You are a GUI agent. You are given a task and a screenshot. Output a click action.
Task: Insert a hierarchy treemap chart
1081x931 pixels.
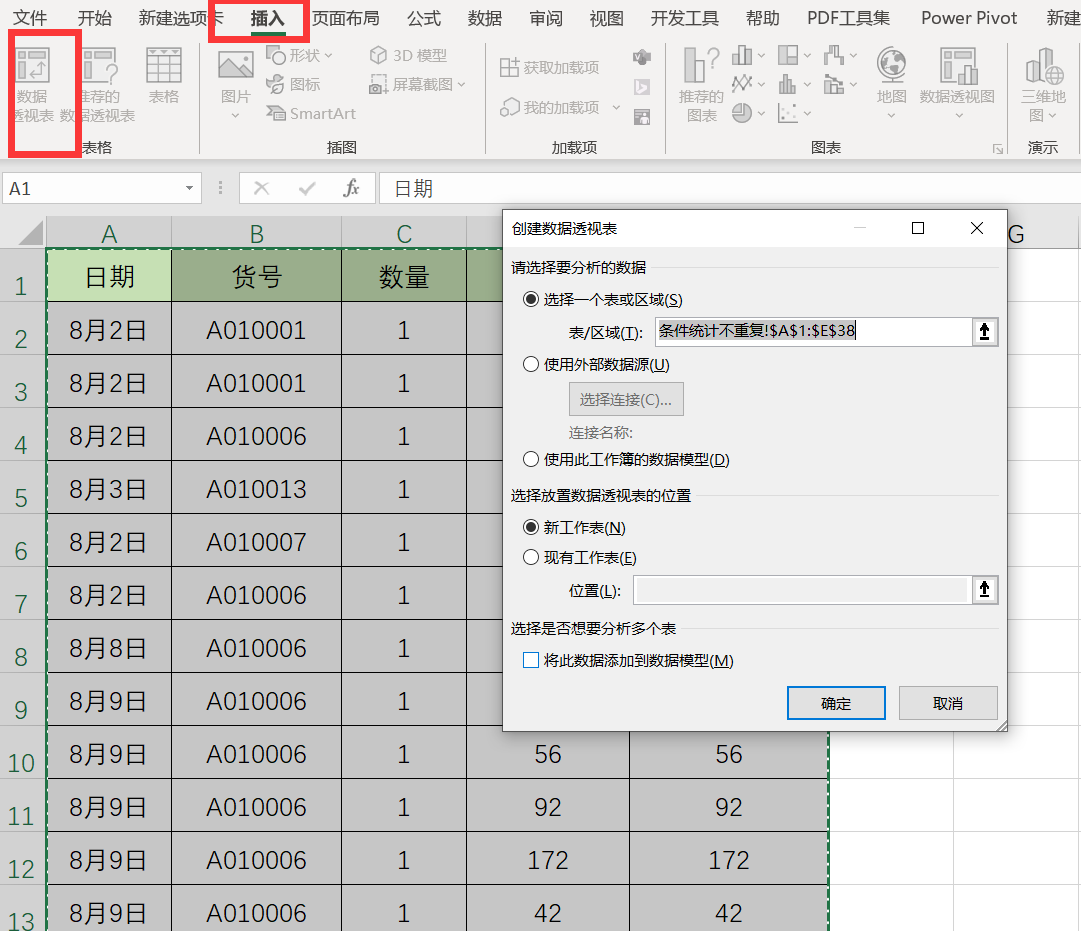click(x=788, y=55)
